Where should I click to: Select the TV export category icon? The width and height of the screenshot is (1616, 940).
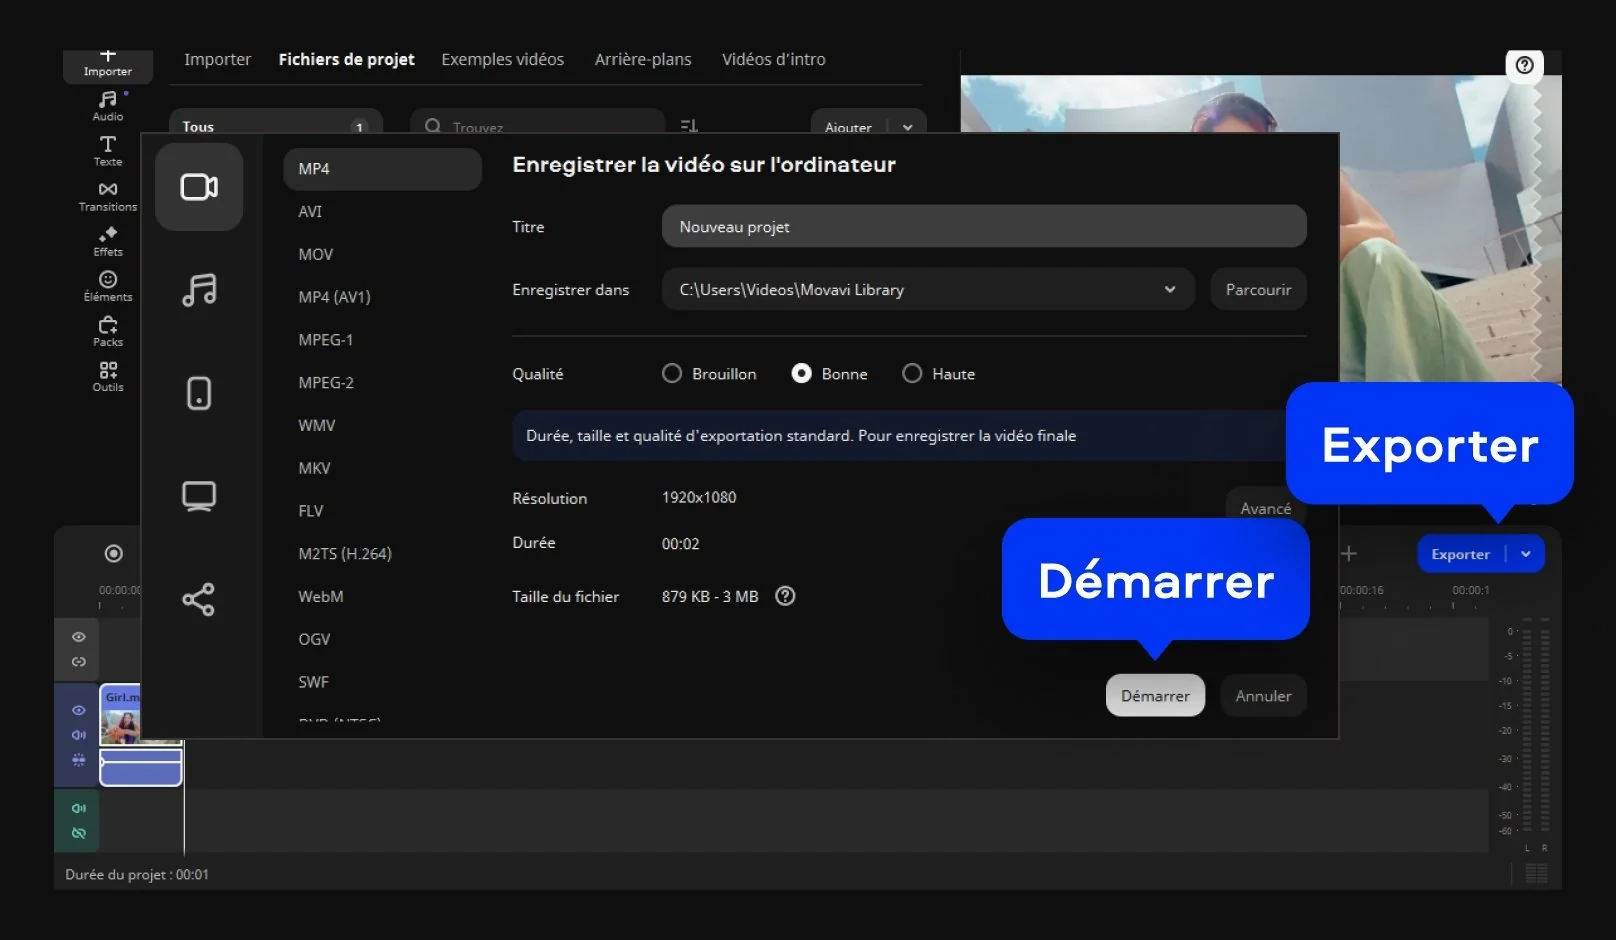coord(199,496)
